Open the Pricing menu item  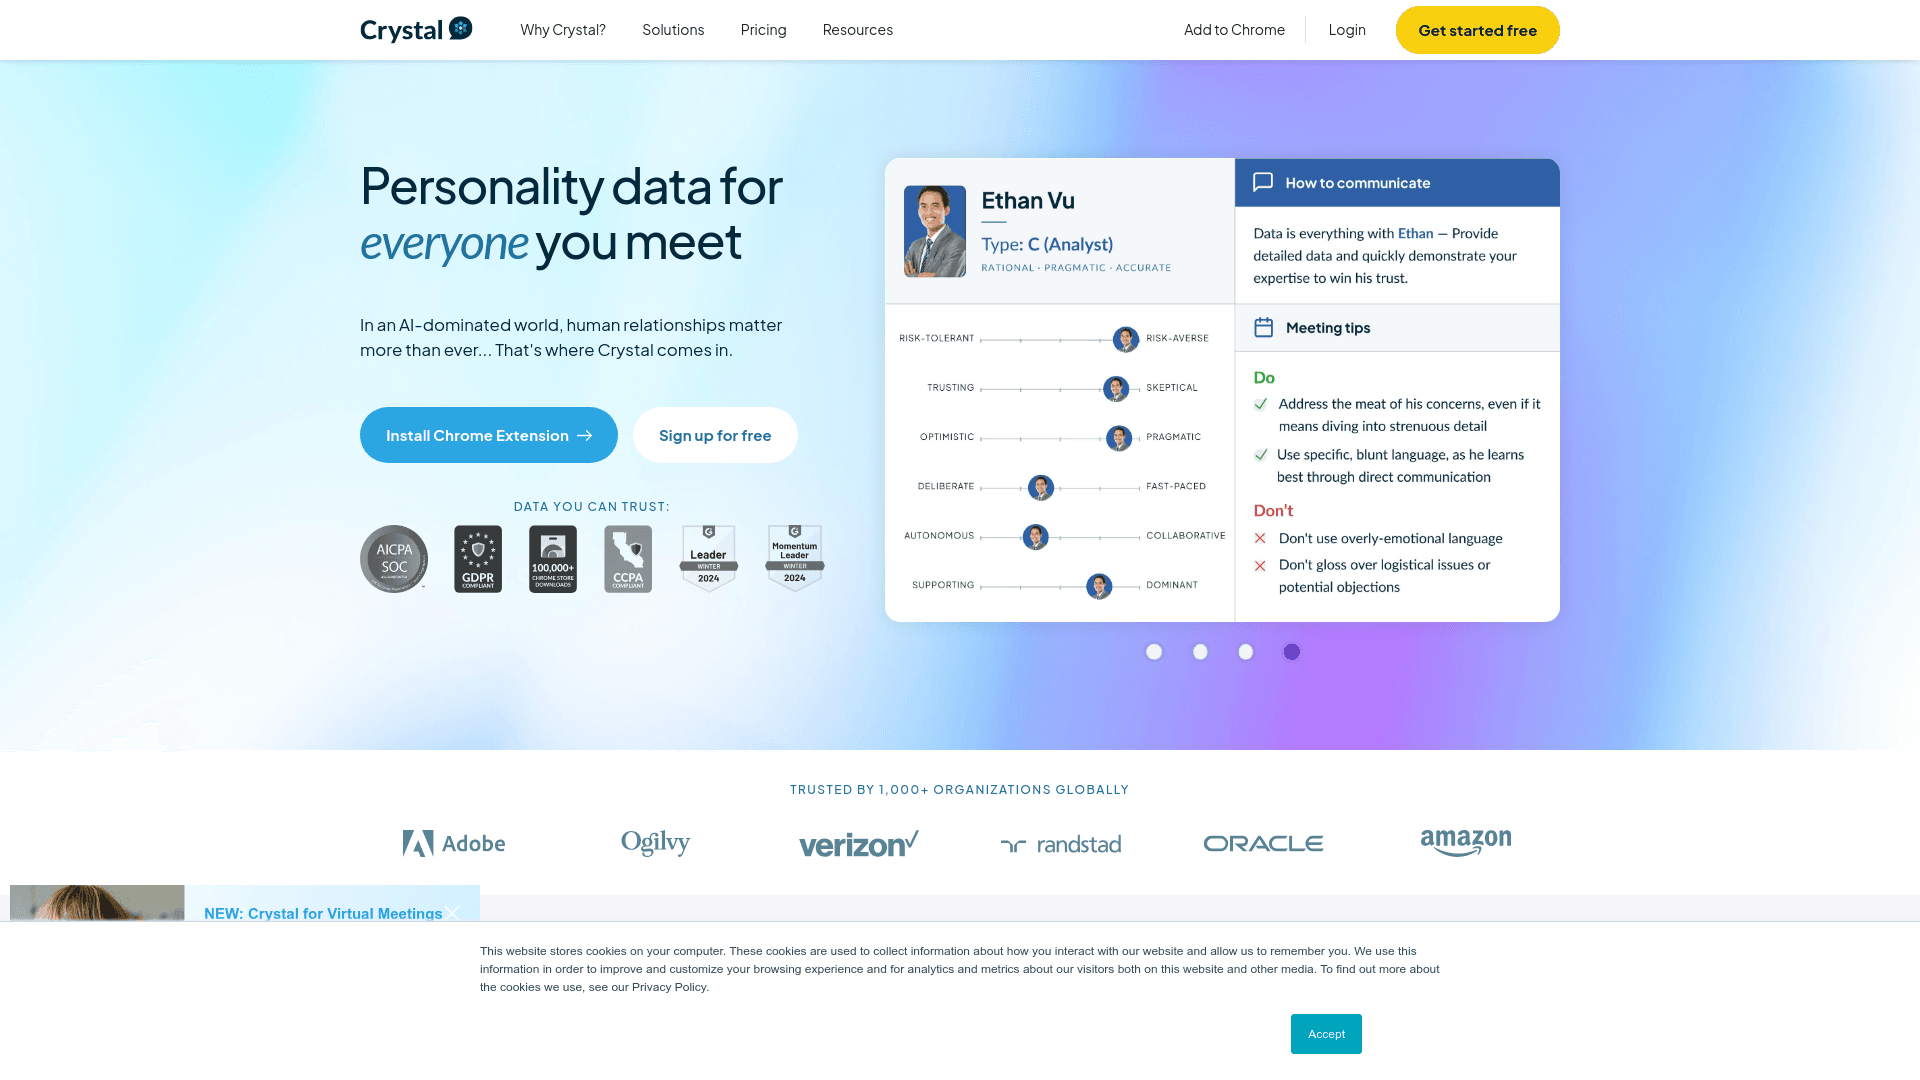(764, 29)
